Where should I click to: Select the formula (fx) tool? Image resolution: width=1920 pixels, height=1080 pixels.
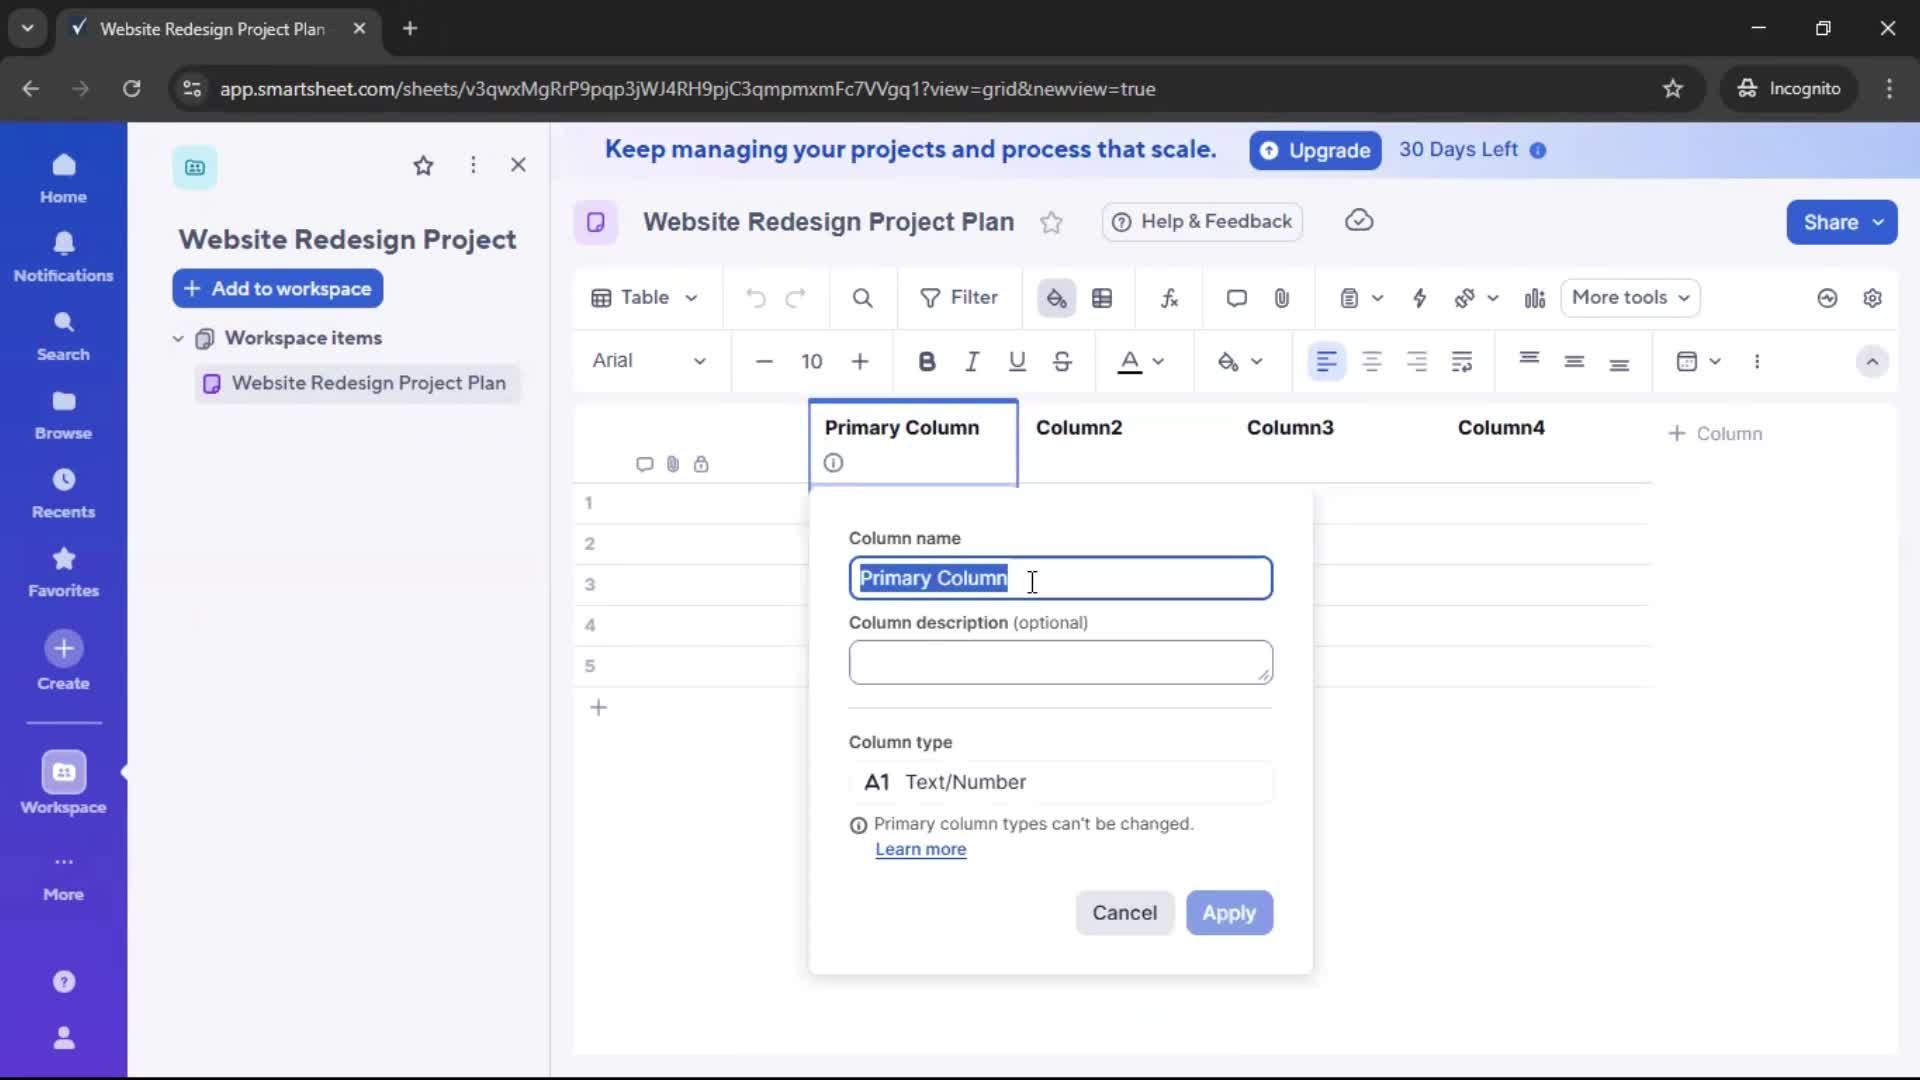tap(1170, 298)
